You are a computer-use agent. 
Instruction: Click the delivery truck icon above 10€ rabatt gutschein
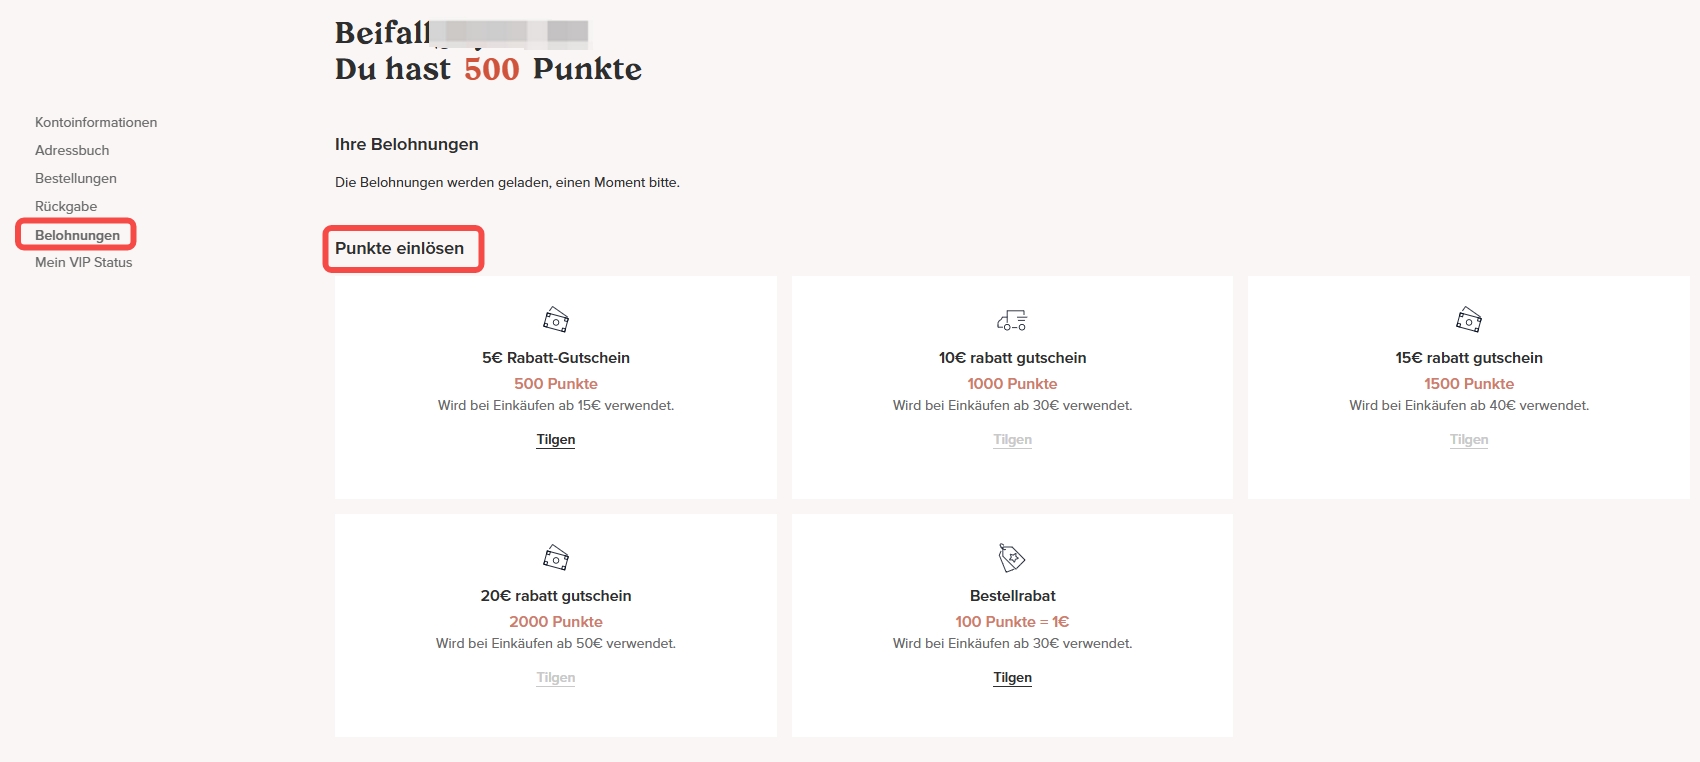tap(1012, 320)
